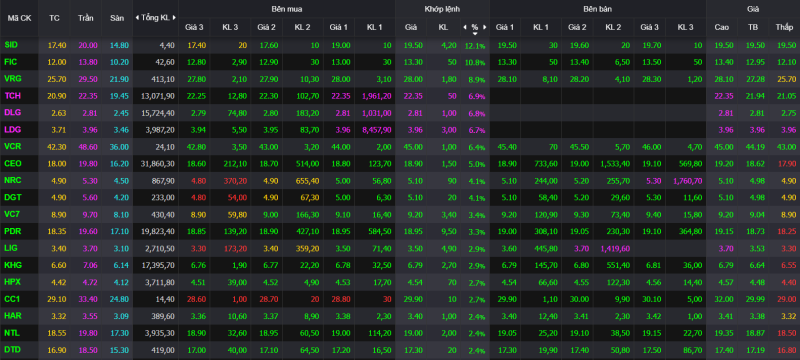The width and height of the screenshot is (800, 360).
Task: Click NTL floor price 17.30
Action: tap(119, 333)
